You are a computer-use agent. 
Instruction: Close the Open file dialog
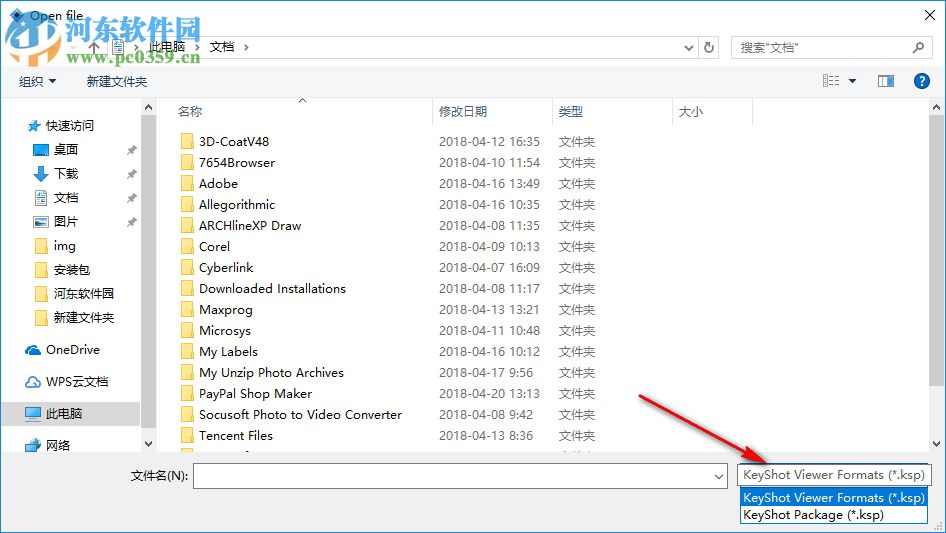(930, 15)
